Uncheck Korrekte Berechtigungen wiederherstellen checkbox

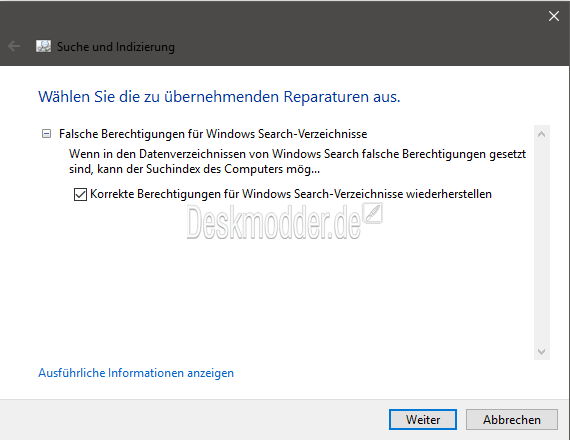click(80, 194)
